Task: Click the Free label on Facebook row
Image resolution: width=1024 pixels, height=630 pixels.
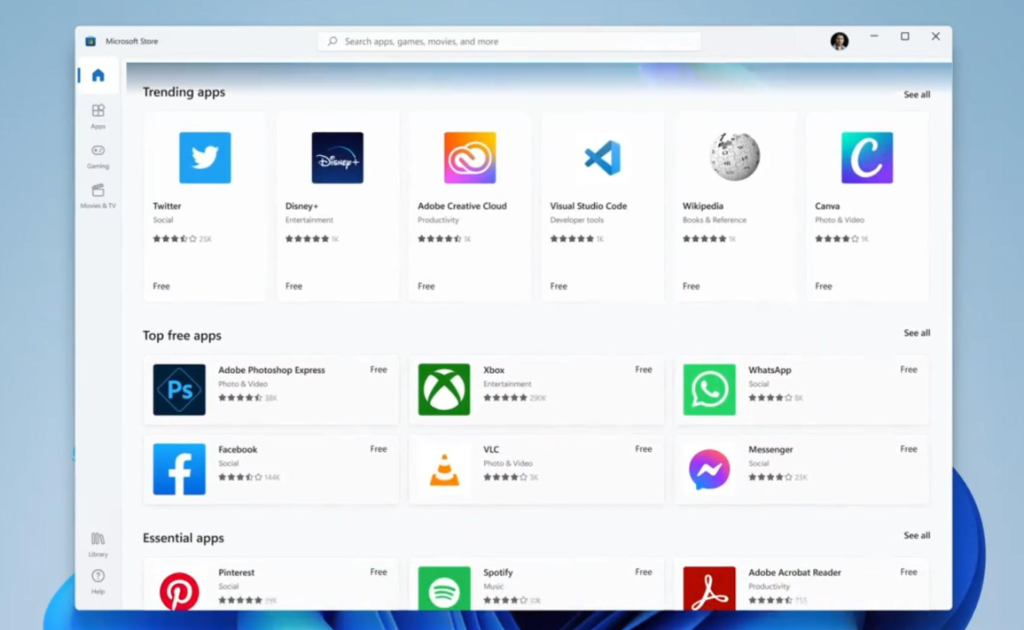Action: (379, 449)
